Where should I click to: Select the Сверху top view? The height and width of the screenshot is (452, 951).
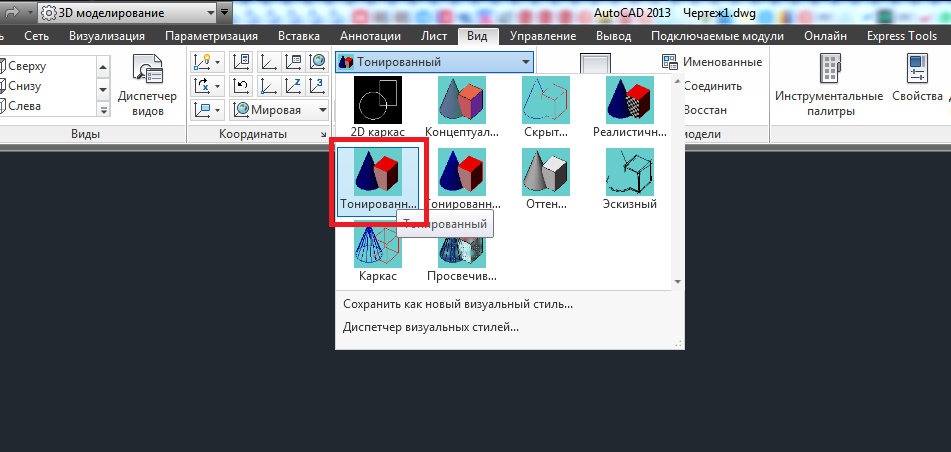30,65
